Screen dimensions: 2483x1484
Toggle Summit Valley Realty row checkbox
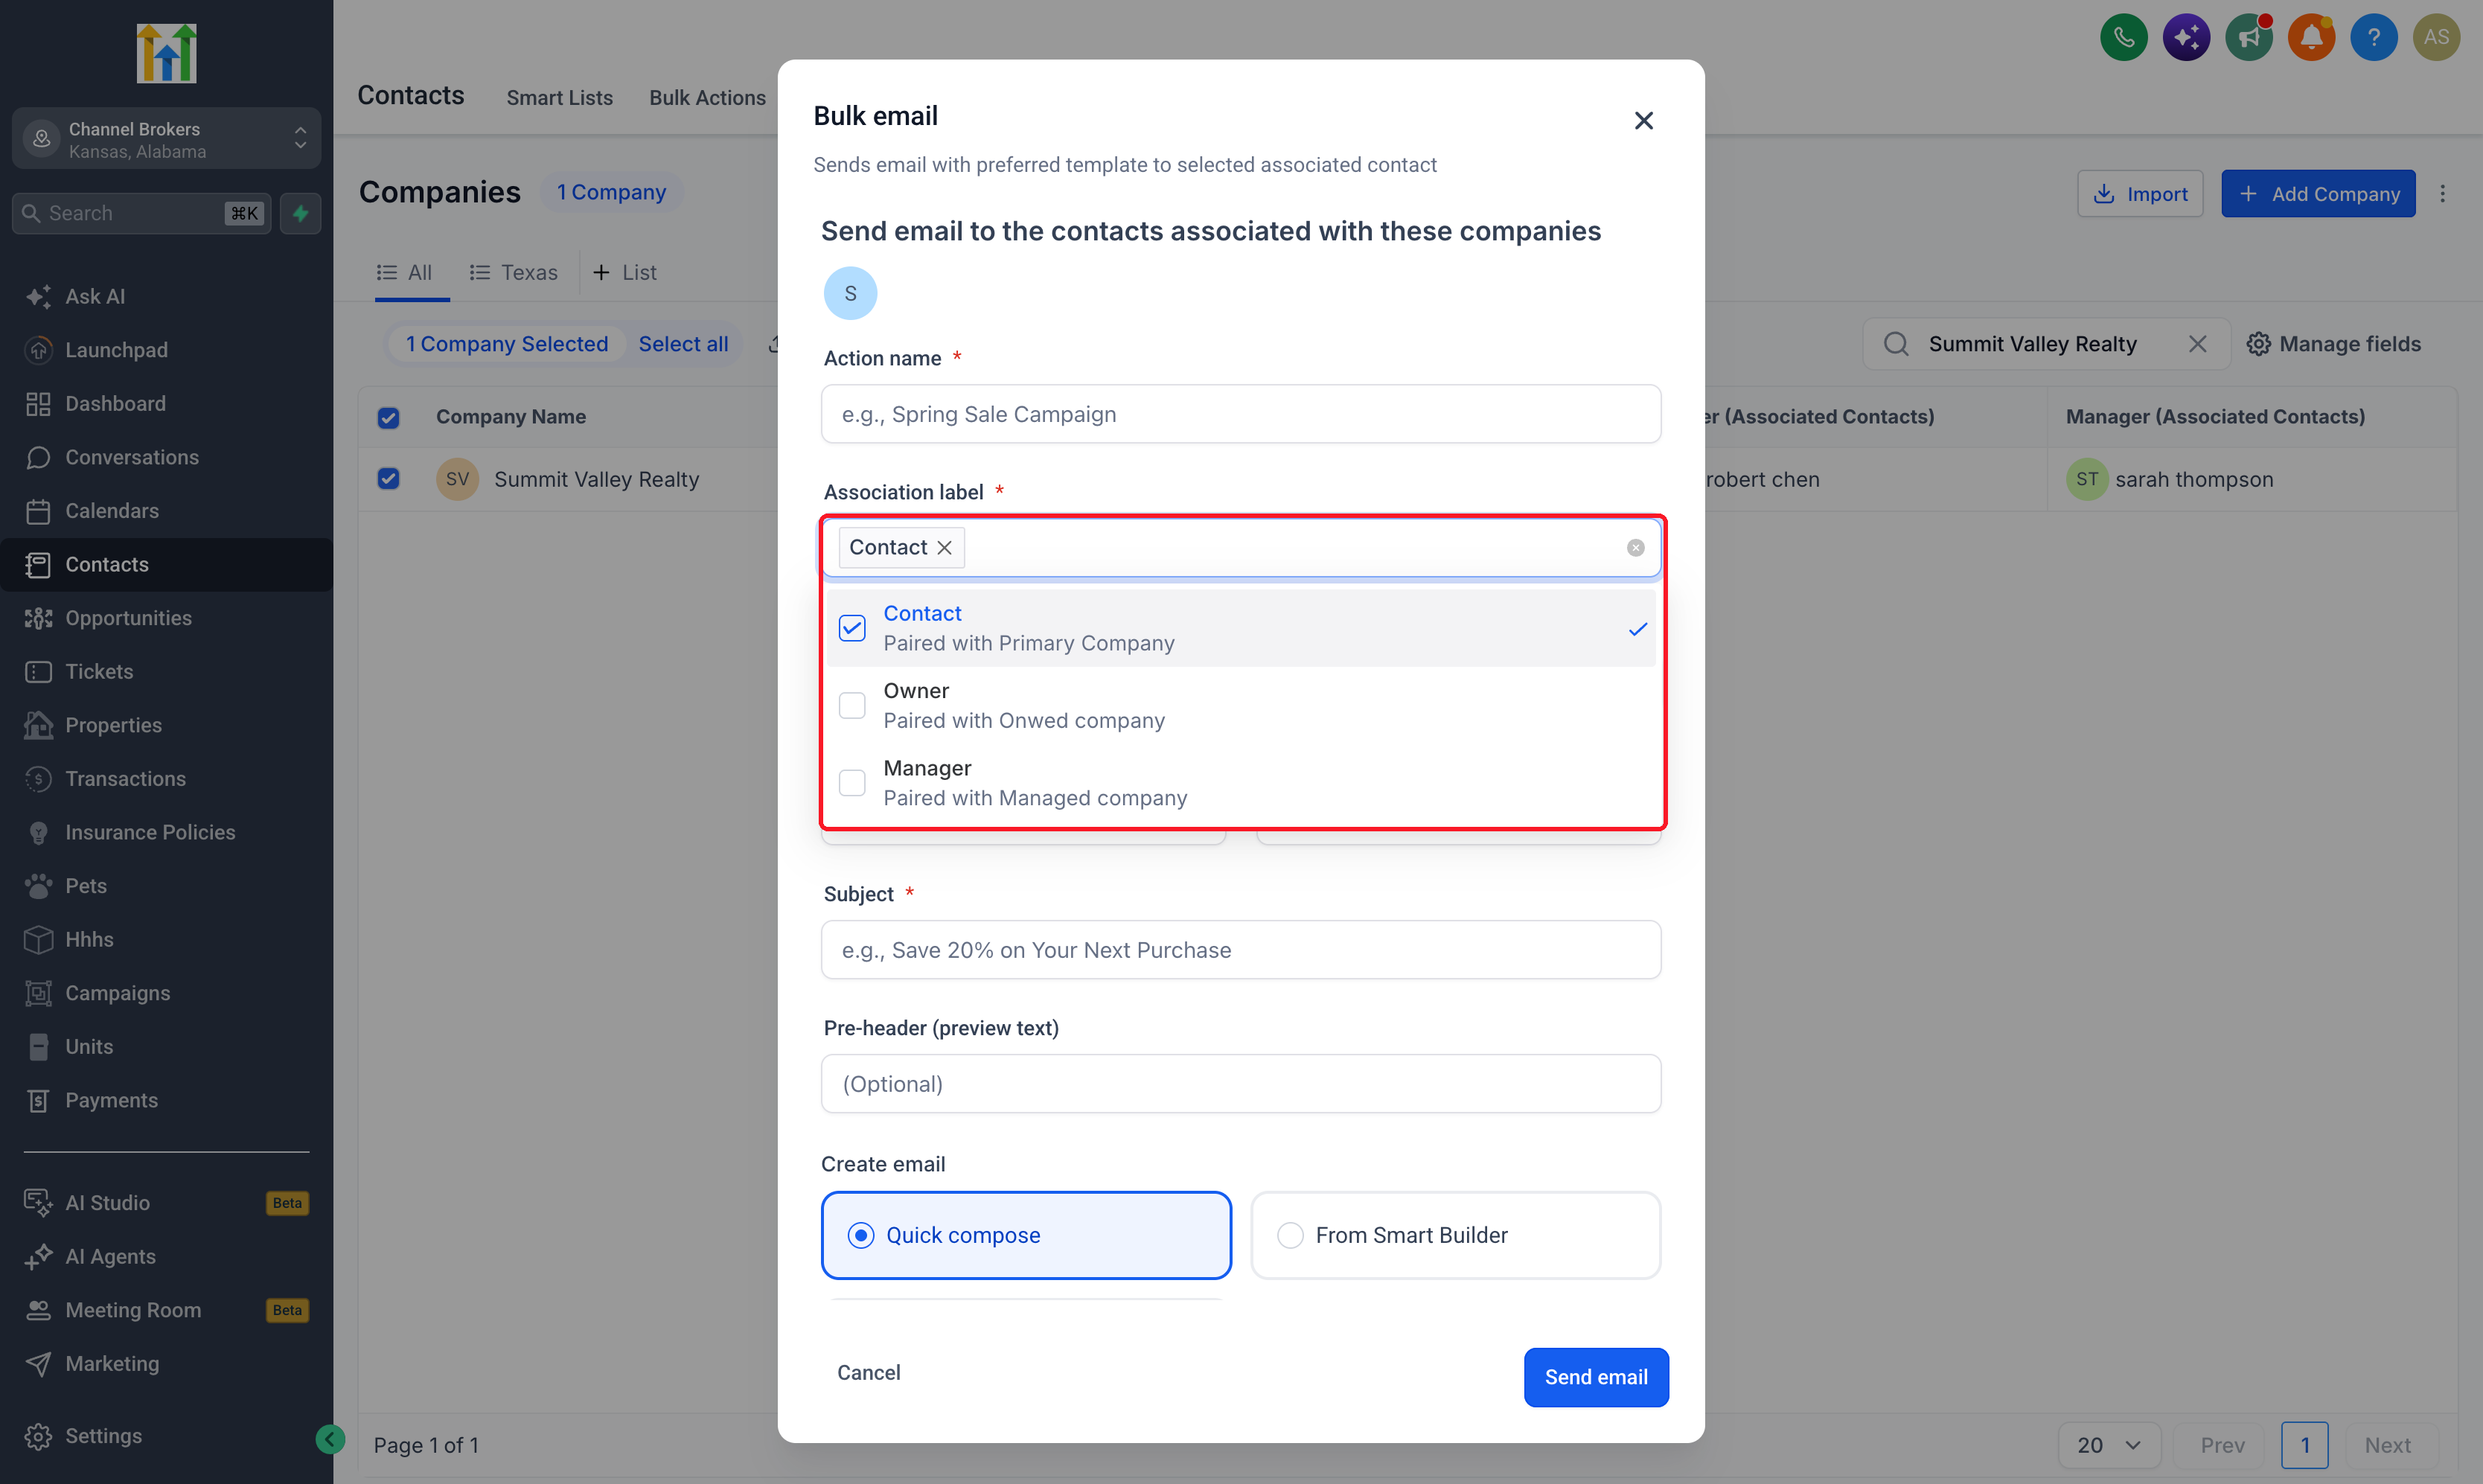[x=388, y=479]
